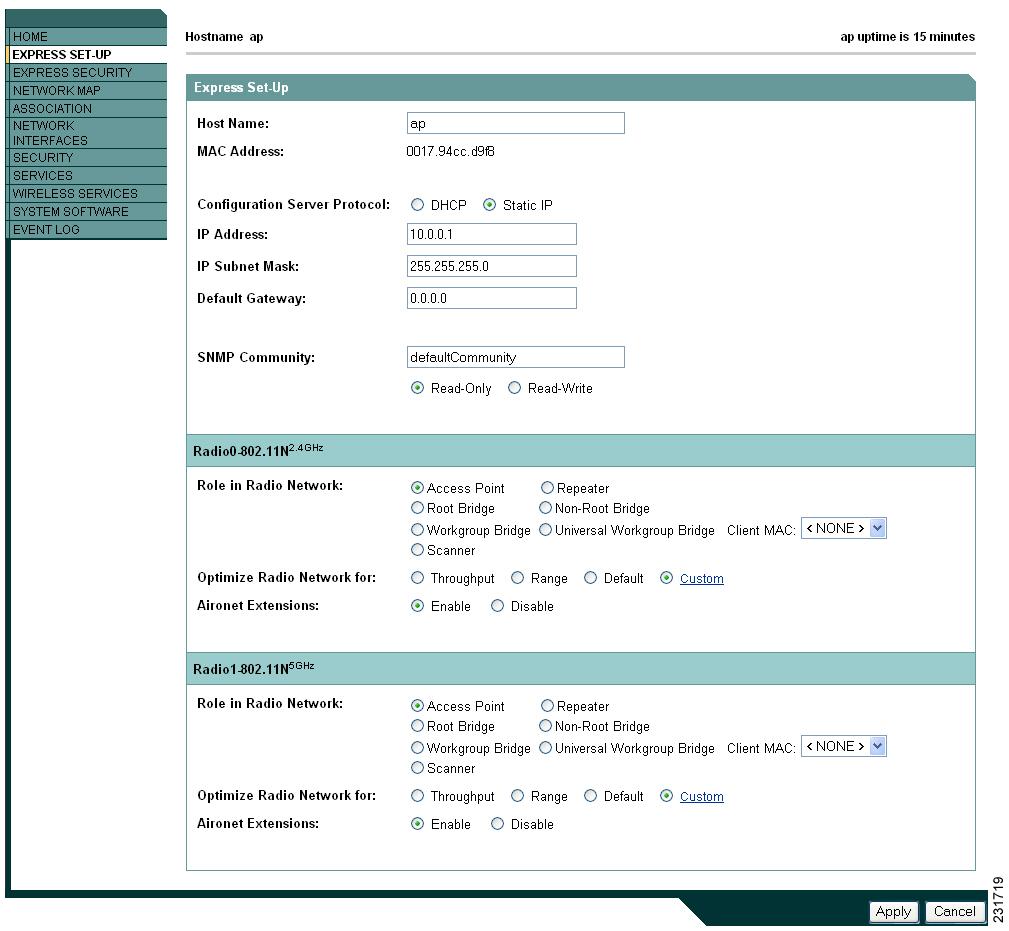Click the 'ap uptime is 15 minutes' text
The height and width of the screenshot is (931, 1009).
(x=907, y=37)
